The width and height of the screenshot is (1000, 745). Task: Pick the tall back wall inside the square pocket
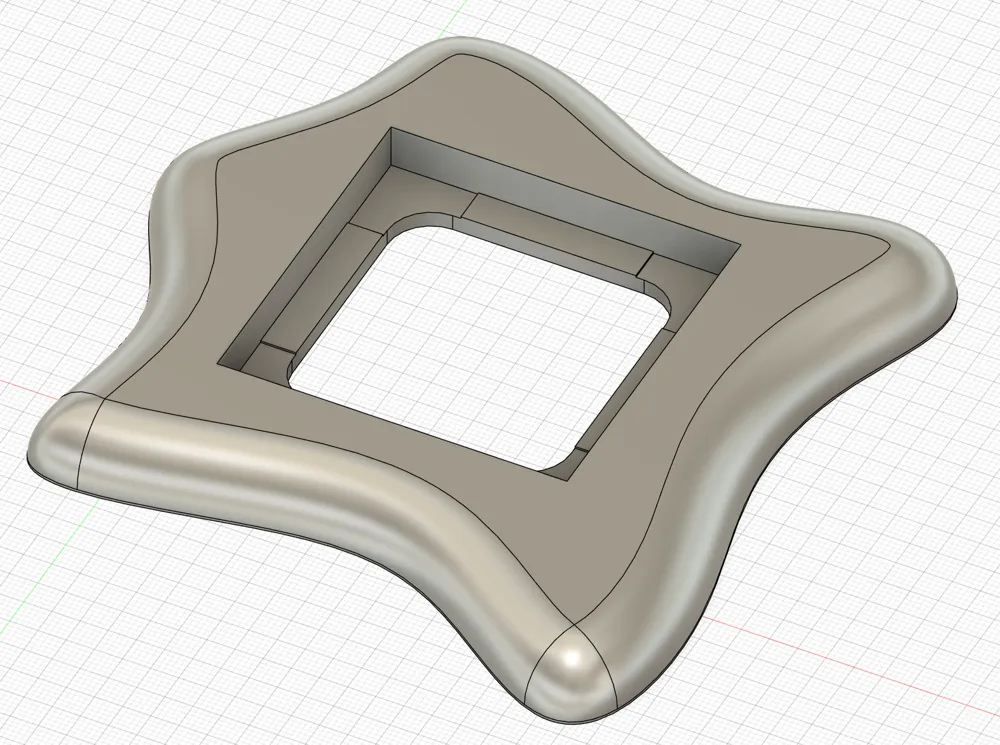[564, 202]
